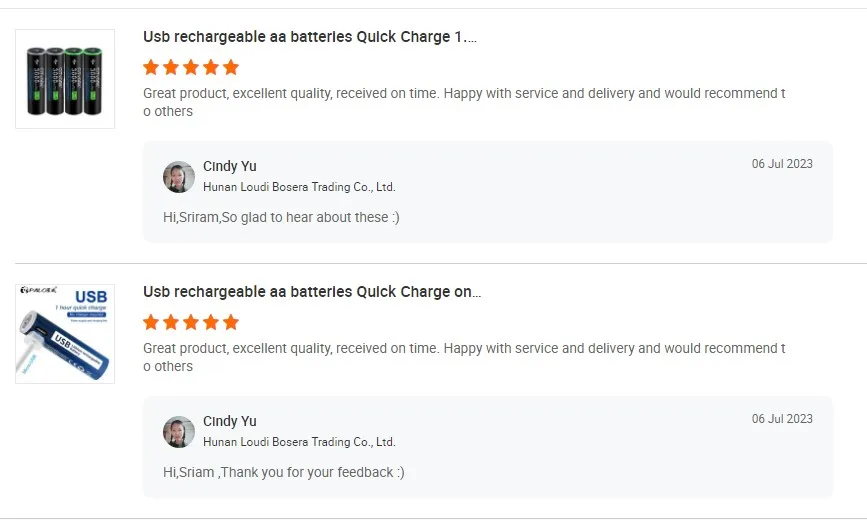
Task: Click the Hunan Loudi Bosera company name in second reply
Action: click(299, 442)
